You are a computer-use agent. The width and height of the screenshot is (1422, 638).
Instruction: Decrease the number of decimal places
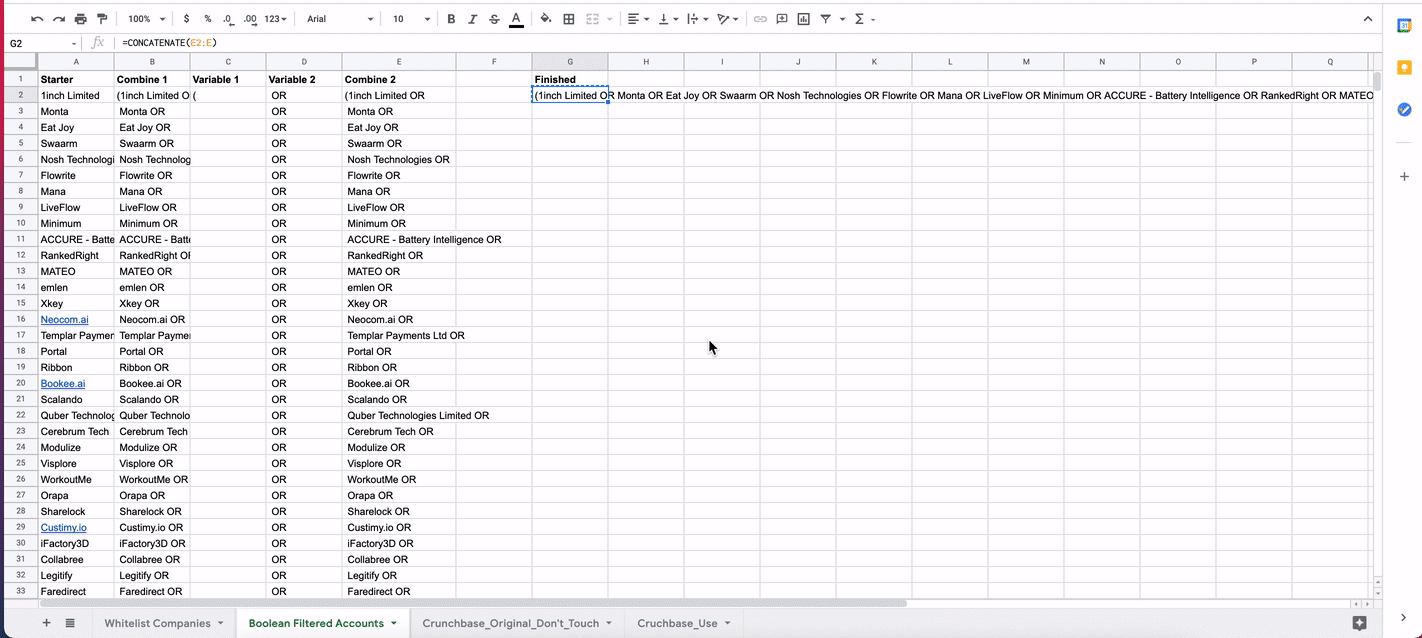coord(229,19)
